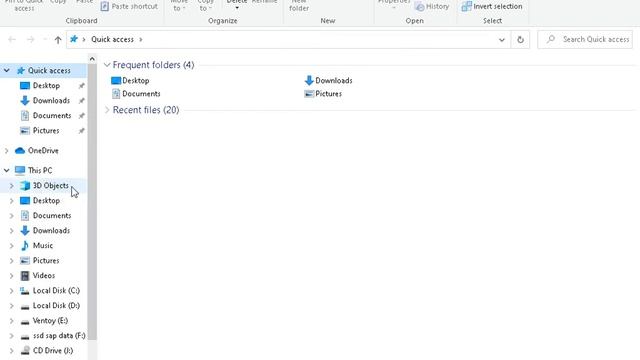Open breadcrumb chevron after Quick access
Viewport: 640px width, 360px height.
coord(141,40)
